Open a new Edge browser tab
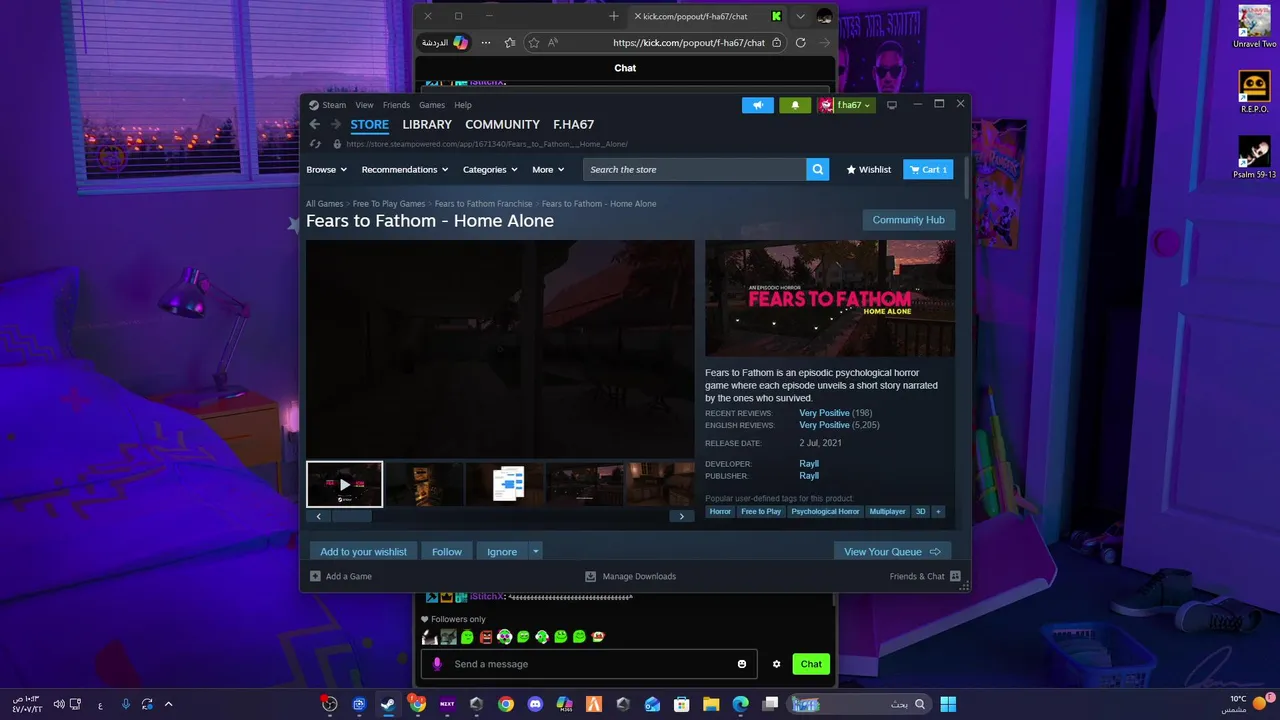The image size is (1280, 720). (613, 16)
